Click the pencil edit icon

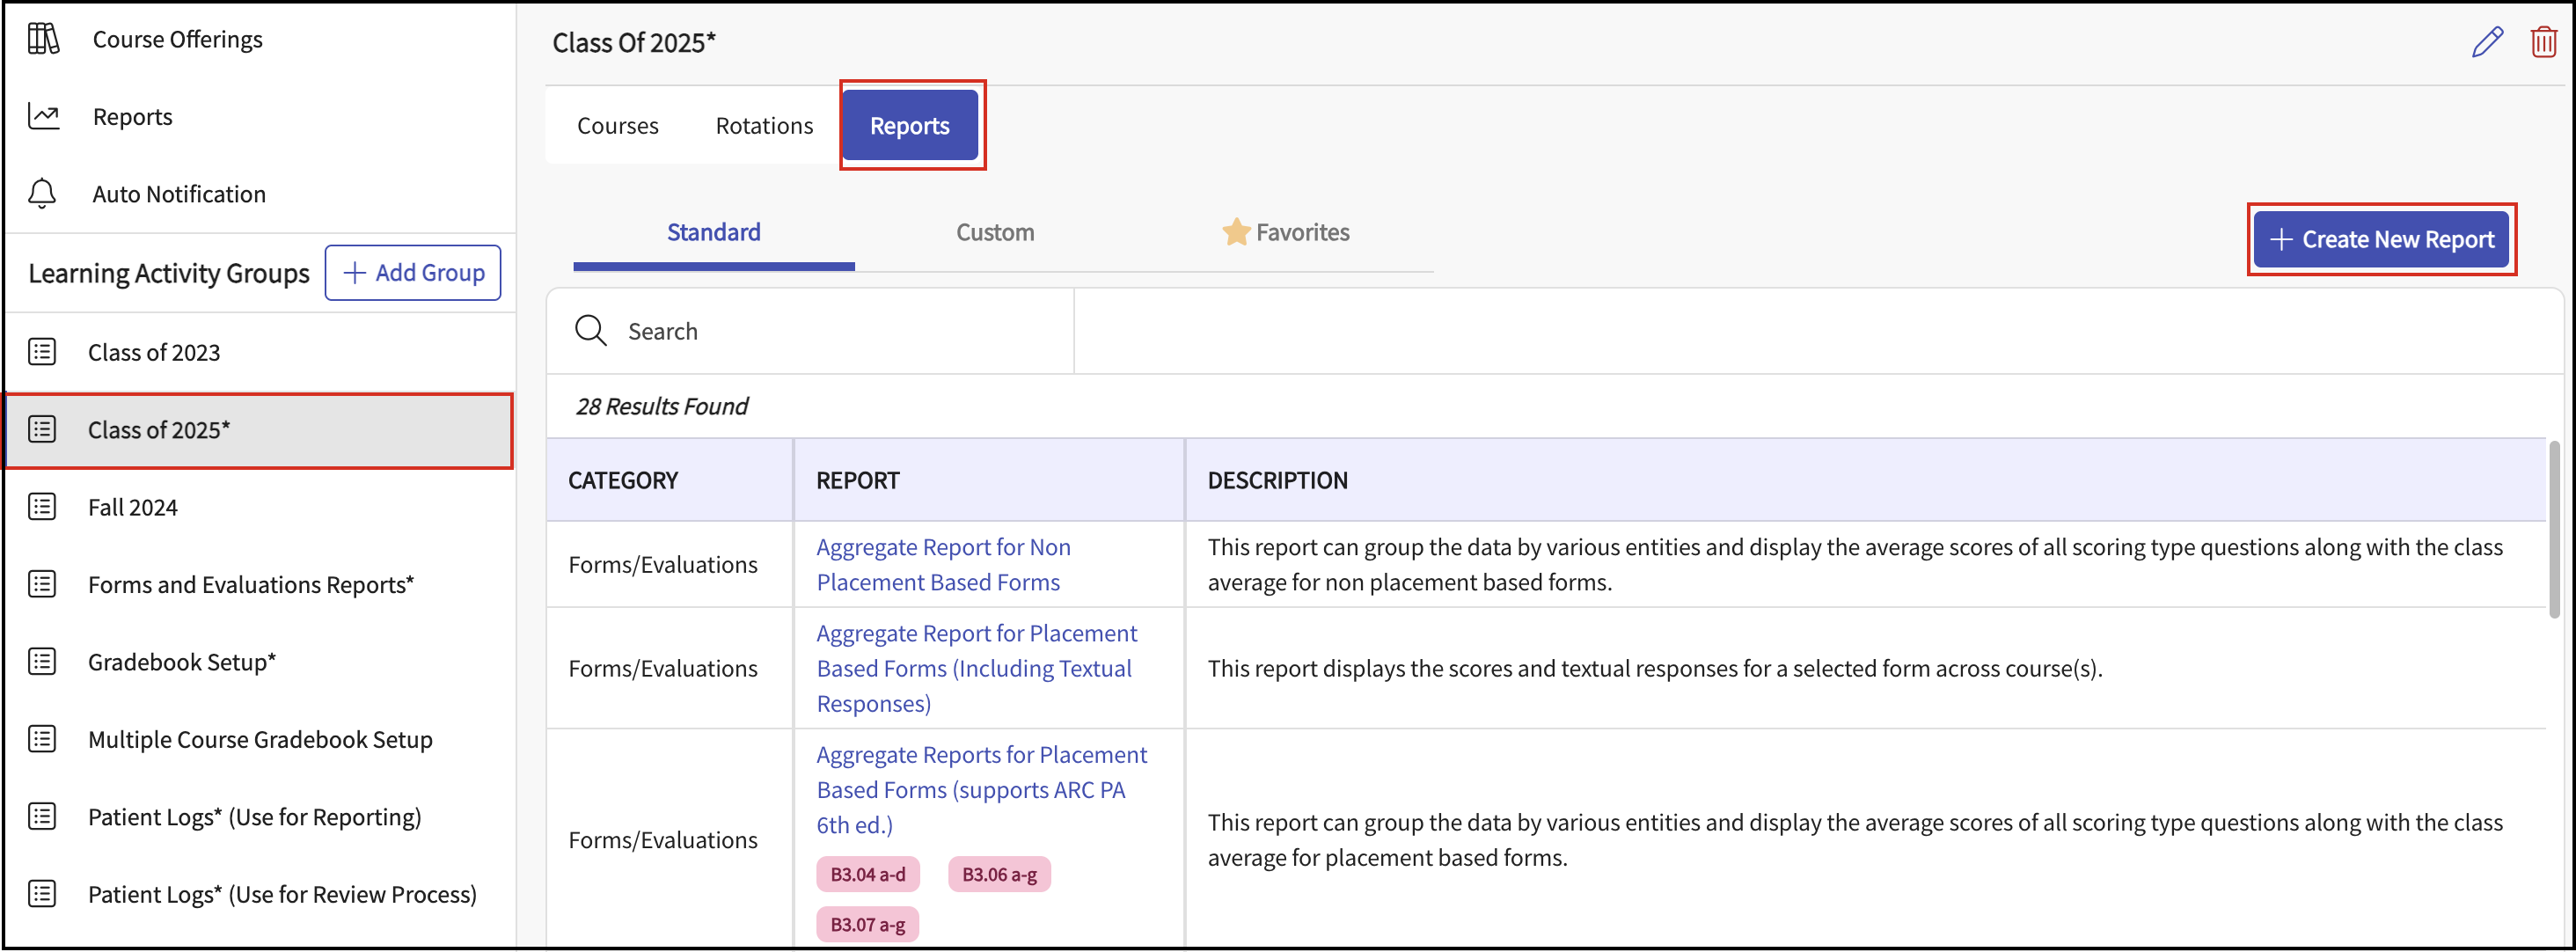2487,42
